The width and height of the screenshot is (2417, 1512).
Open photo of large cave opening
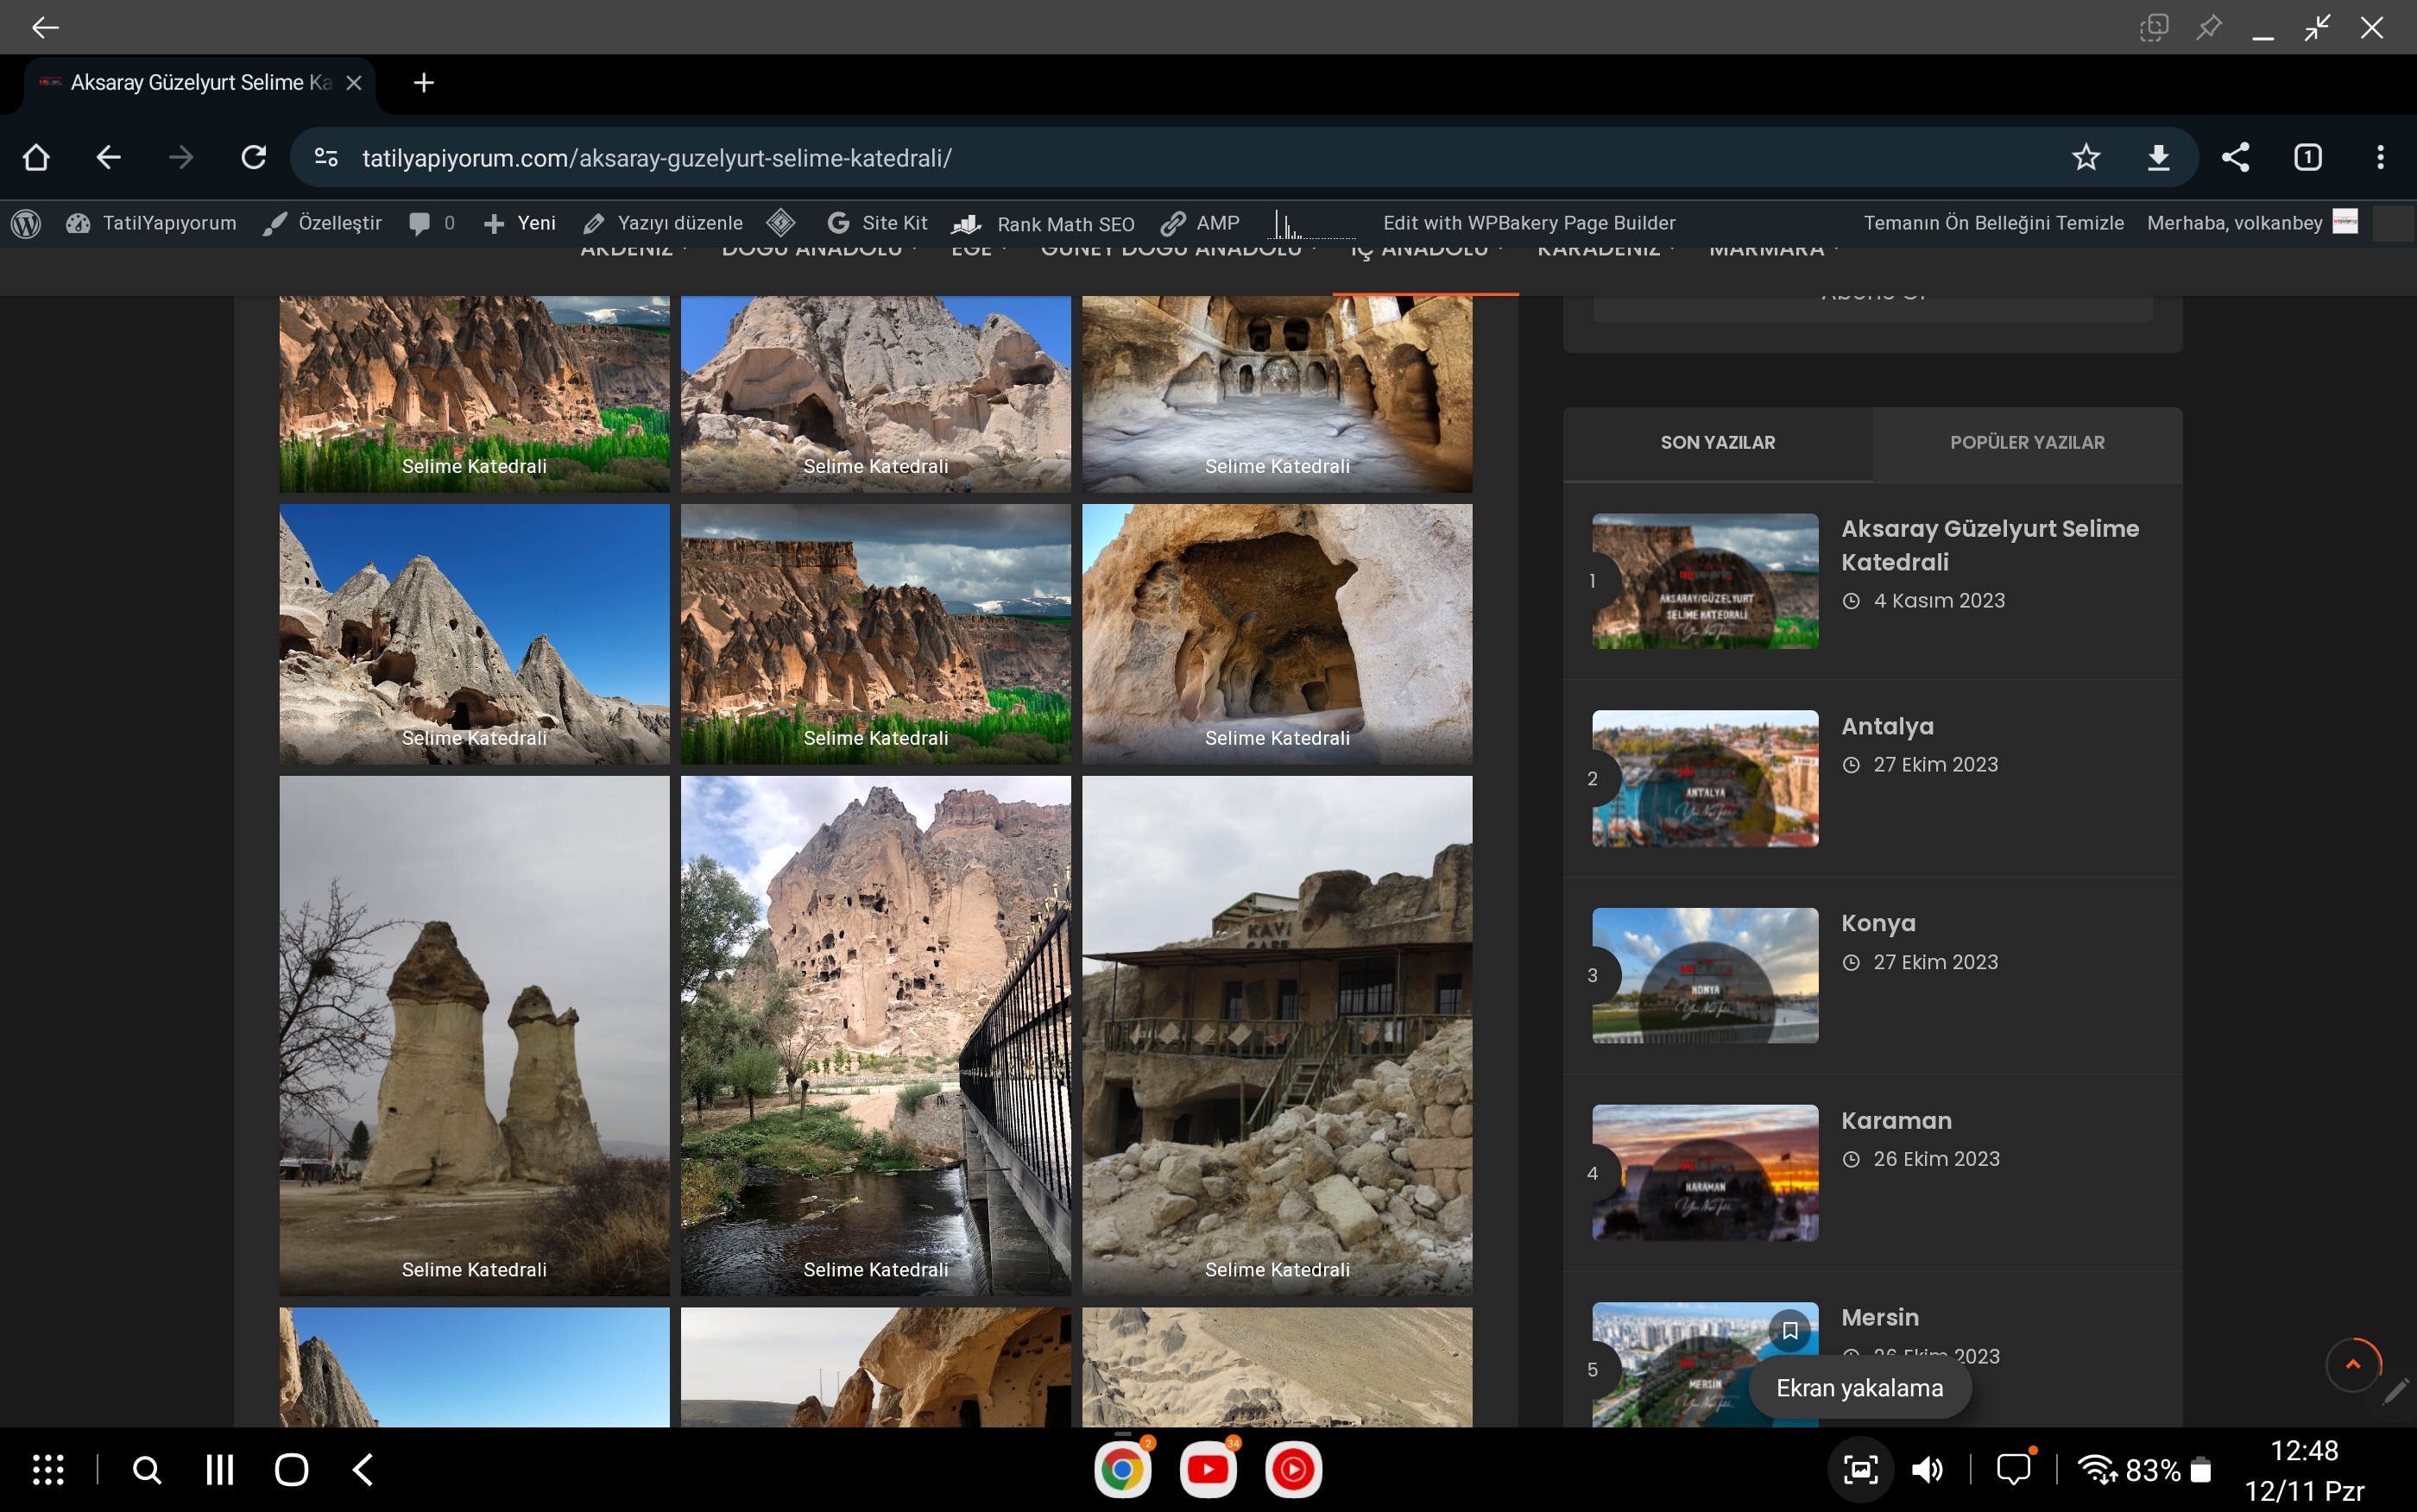point(1277,634)
